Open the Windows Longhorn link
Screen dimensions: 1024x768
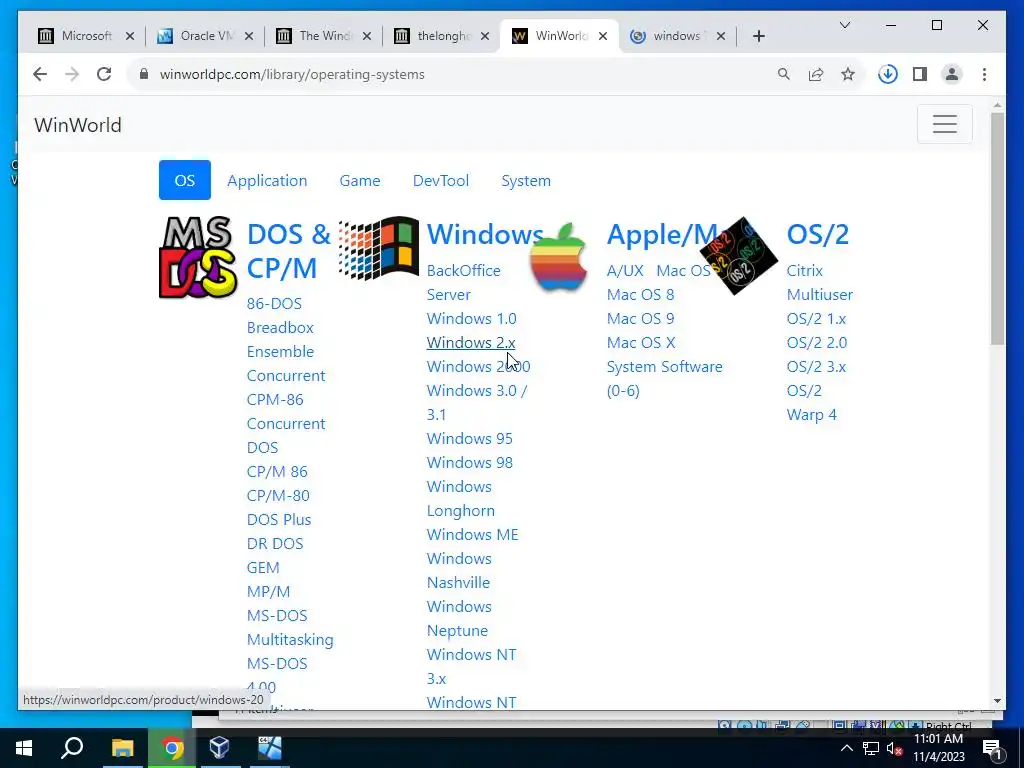pyautogui.click(x=460, y=499)
